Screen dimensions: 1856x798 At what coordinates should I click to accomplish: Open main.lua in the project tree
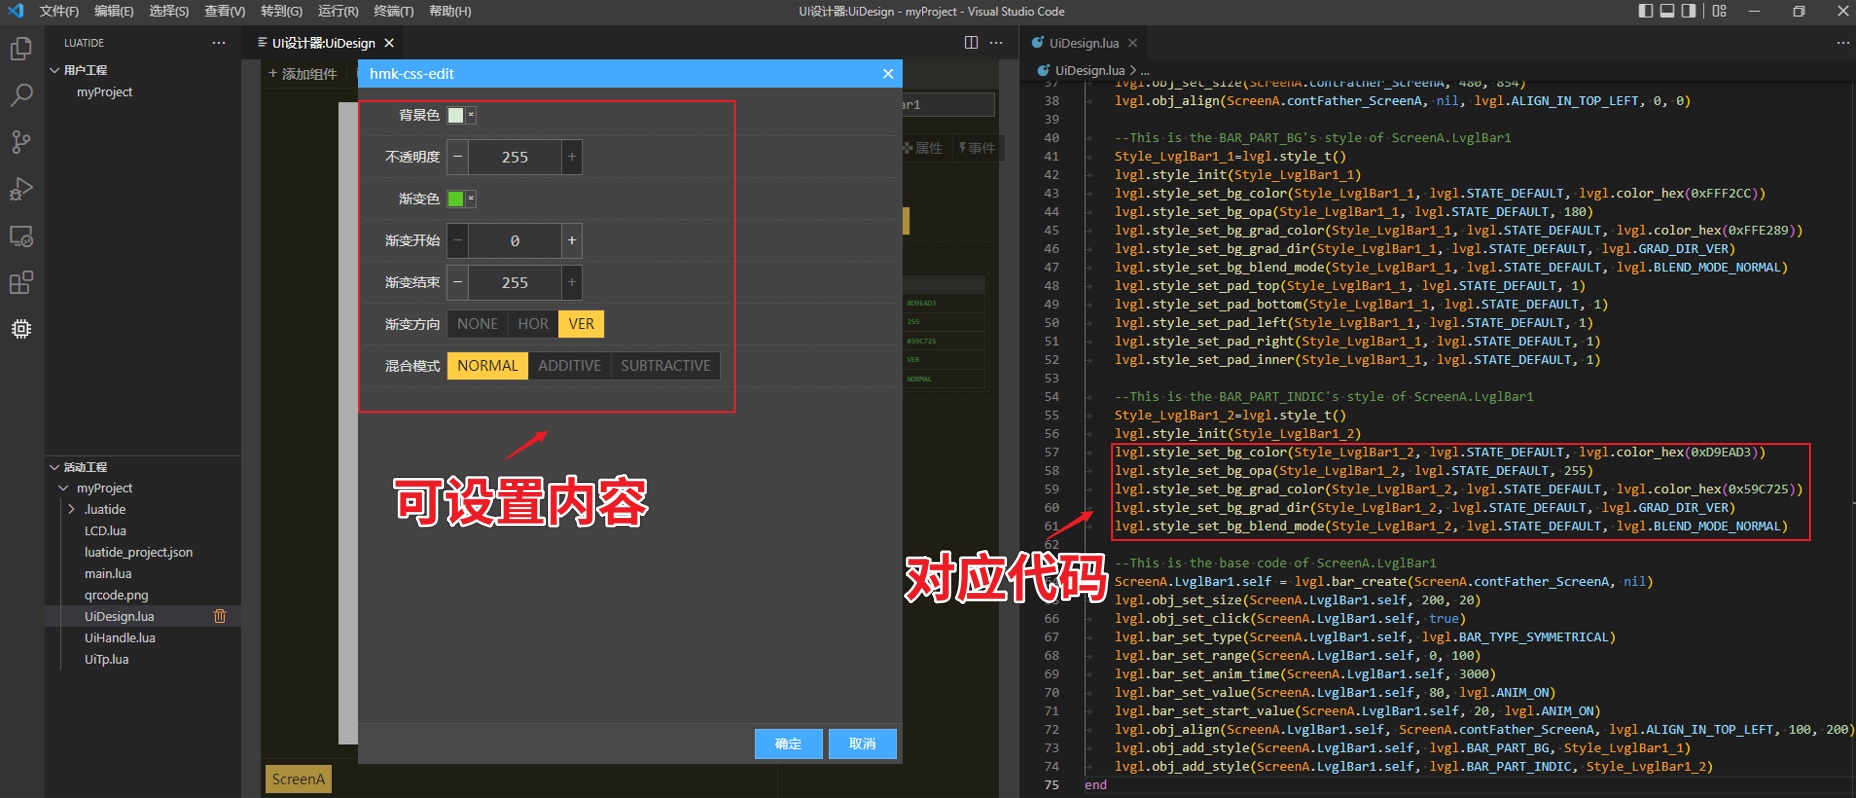tap(108, 574)
